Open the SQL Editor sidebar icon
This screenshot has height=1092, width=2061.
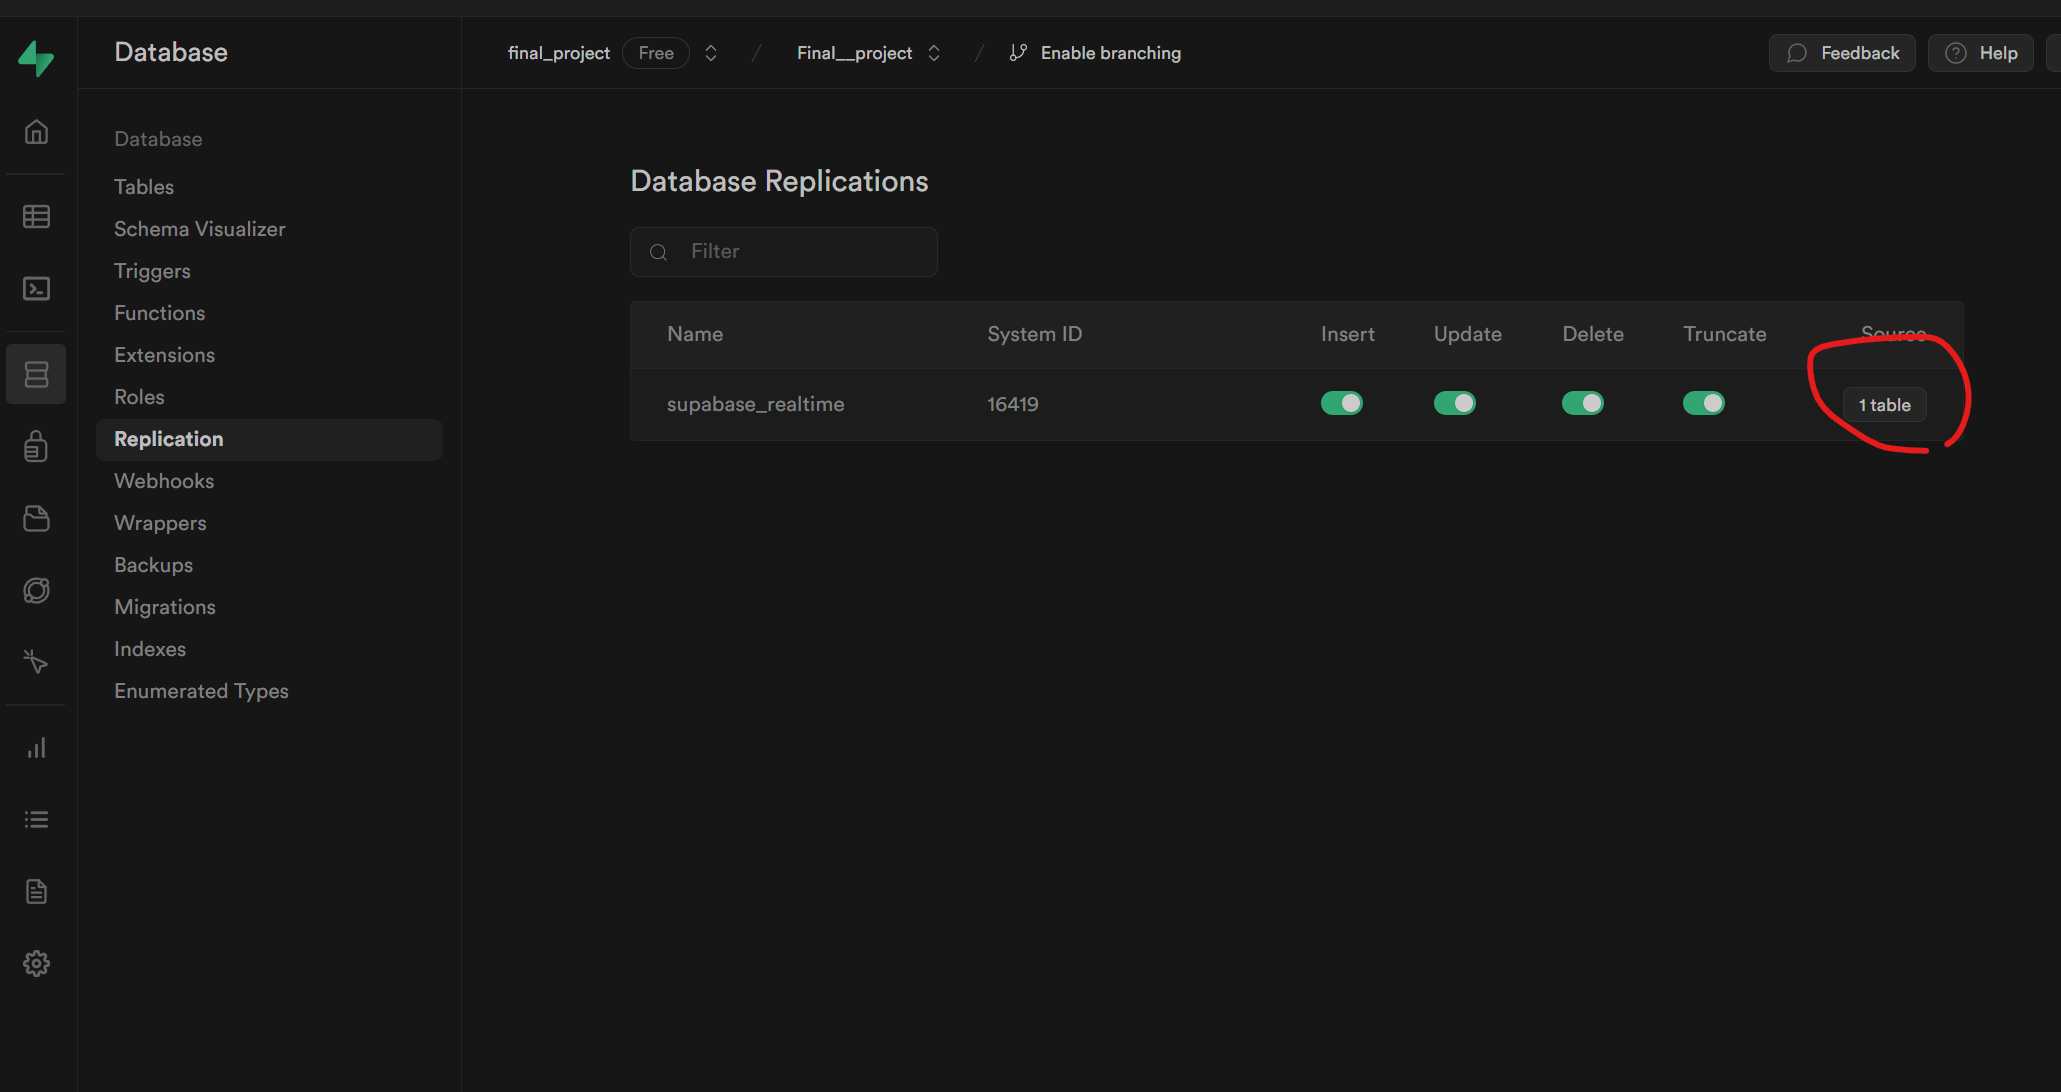click(x=37, y=289)
